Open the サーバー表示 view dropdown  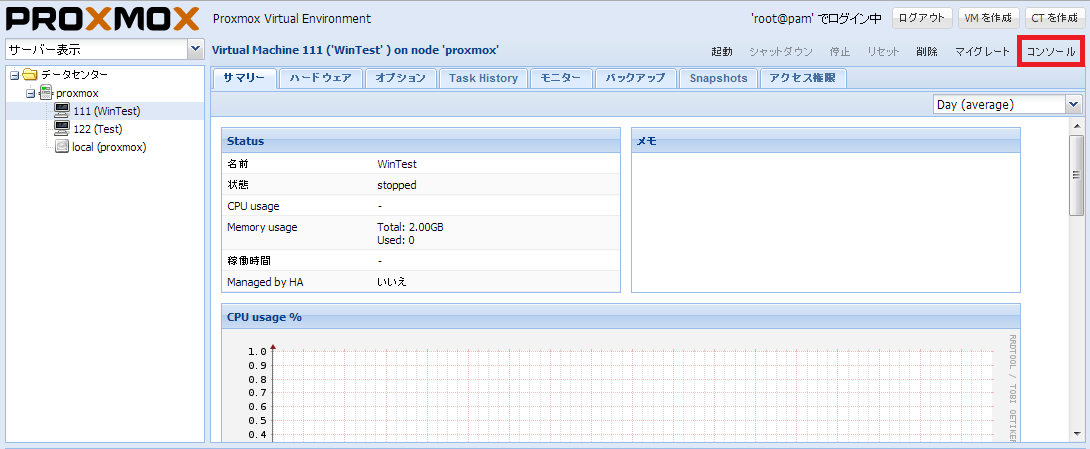pyautogui.click(x=195, y=49)
